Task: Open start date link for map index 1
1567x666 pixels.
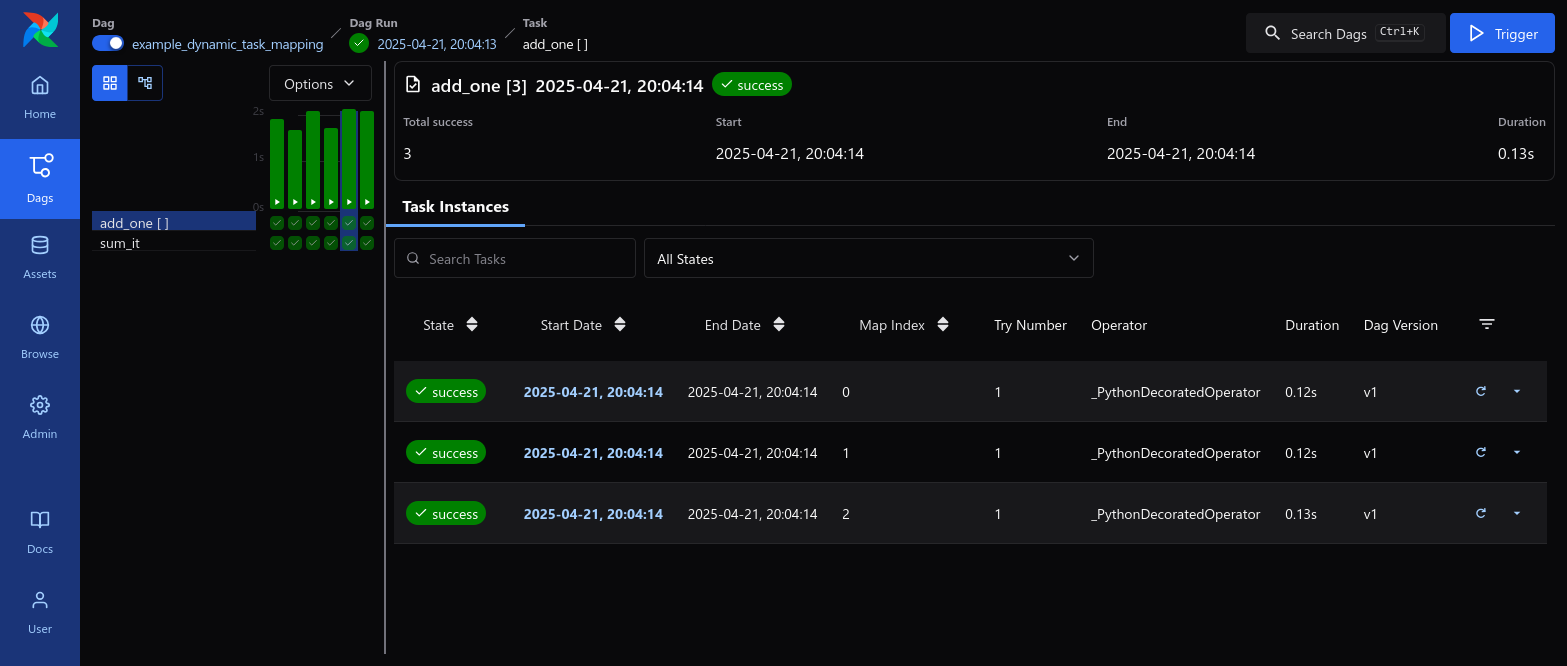Action: [x=593, y=453]
